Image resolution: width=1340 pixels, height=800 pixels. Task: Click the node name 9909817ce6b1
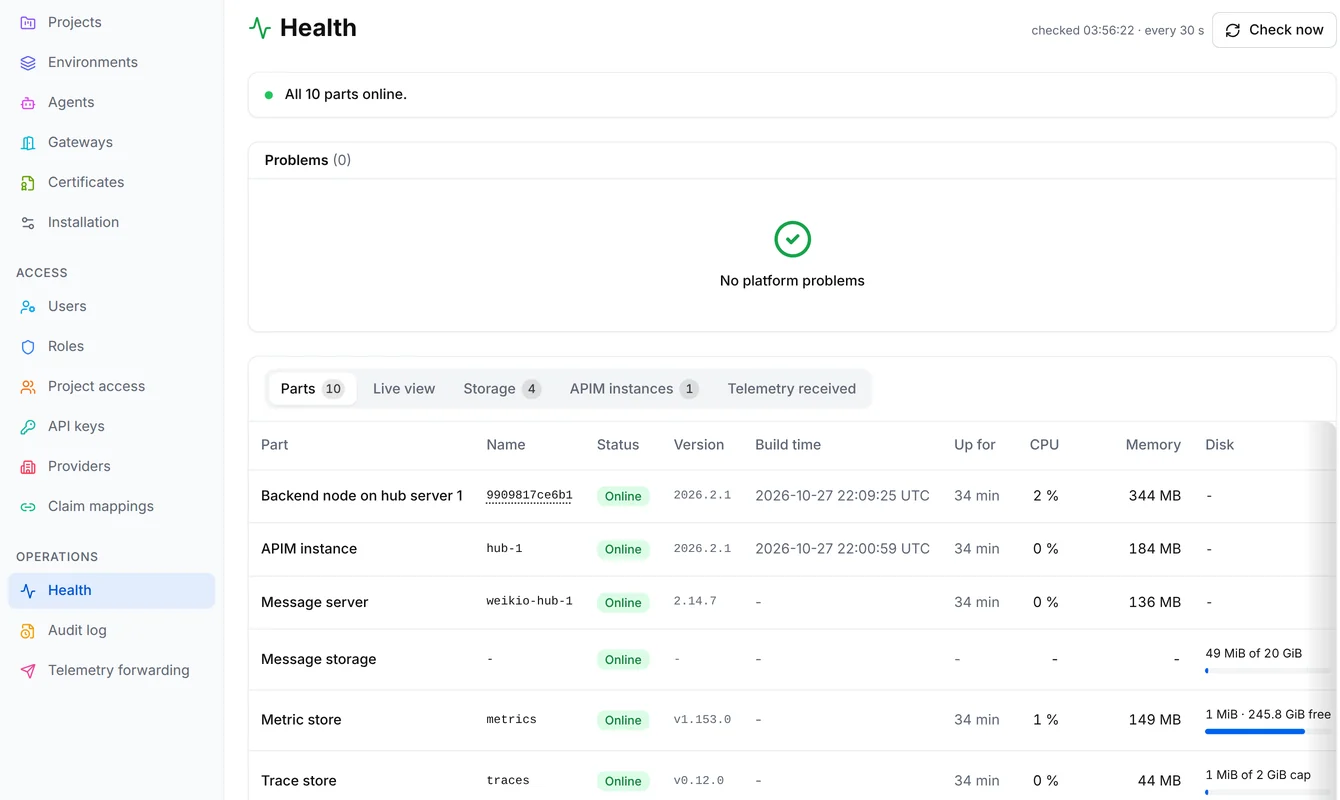pyautogui.click(x=529, y=496)
